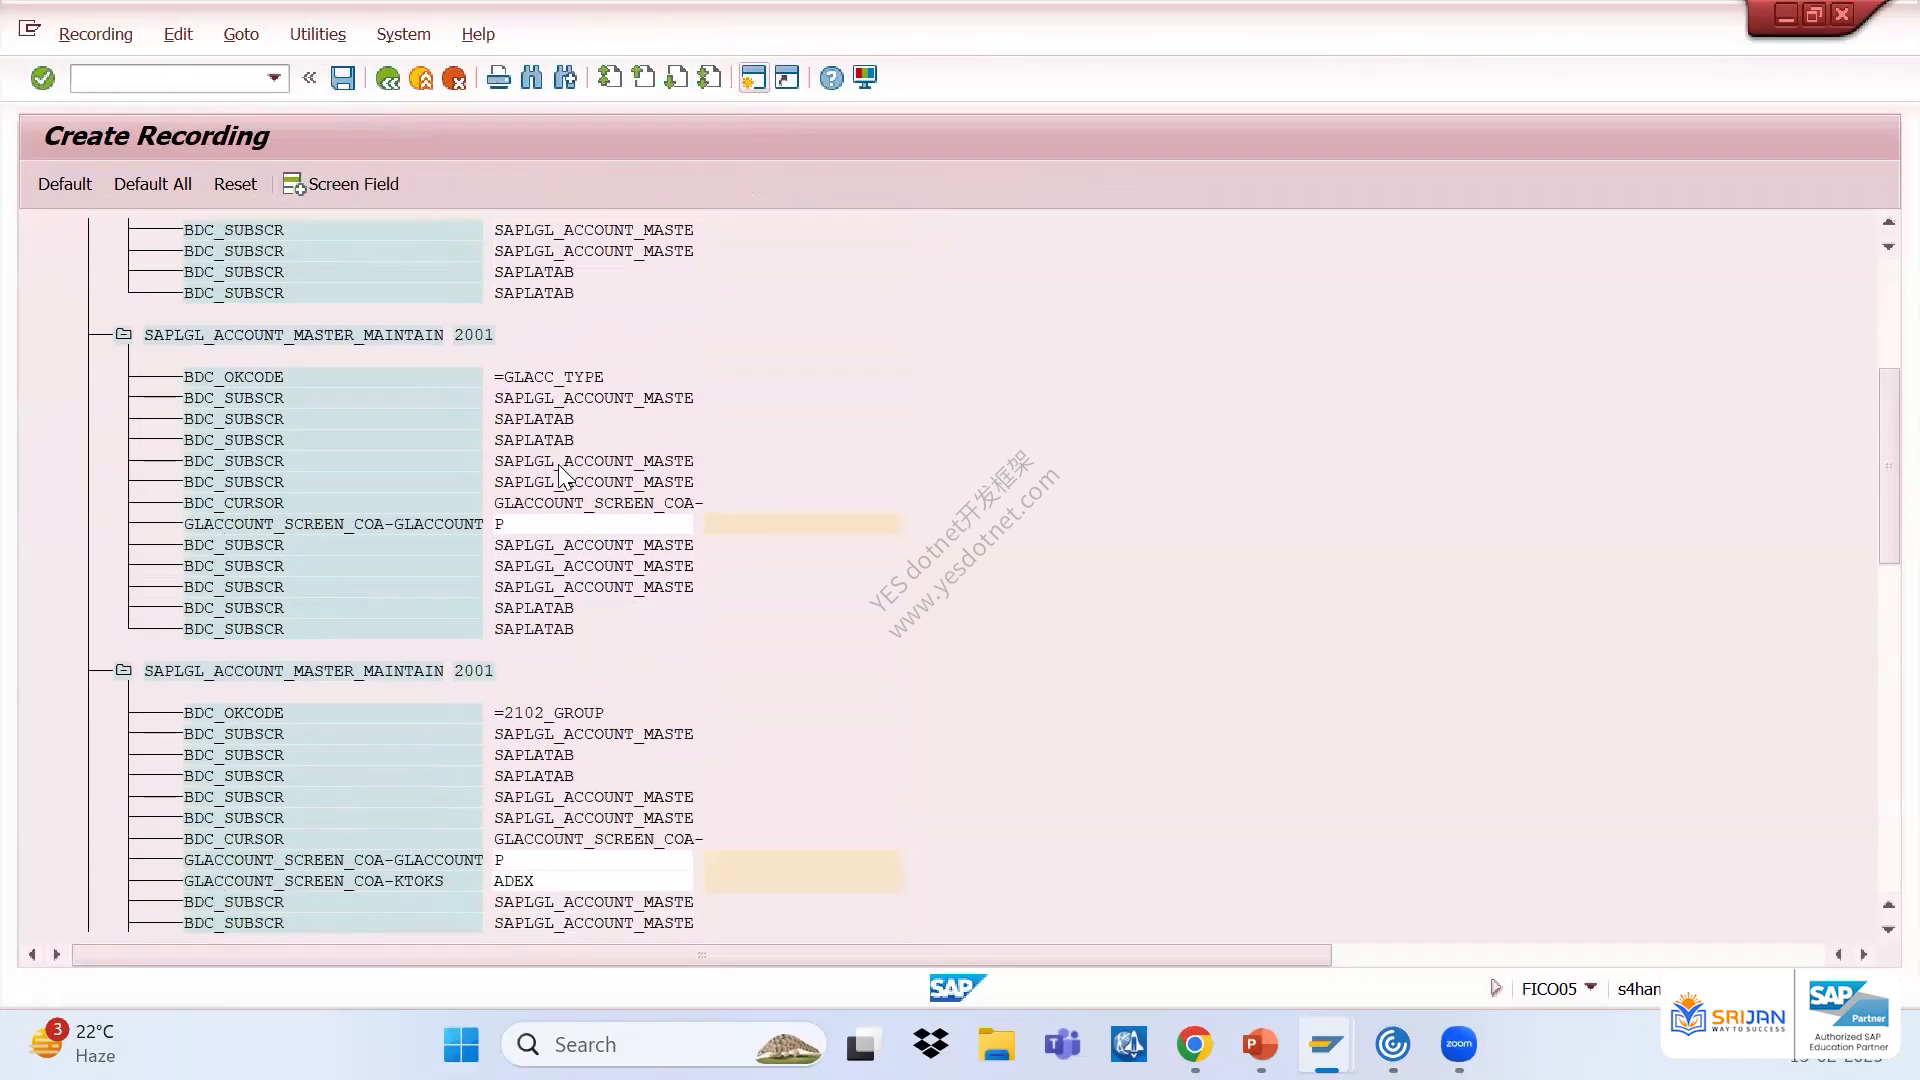This screenshot has height=1080, width=1920.
Task: Click the Default All button
Action: (x=152, y=184)
